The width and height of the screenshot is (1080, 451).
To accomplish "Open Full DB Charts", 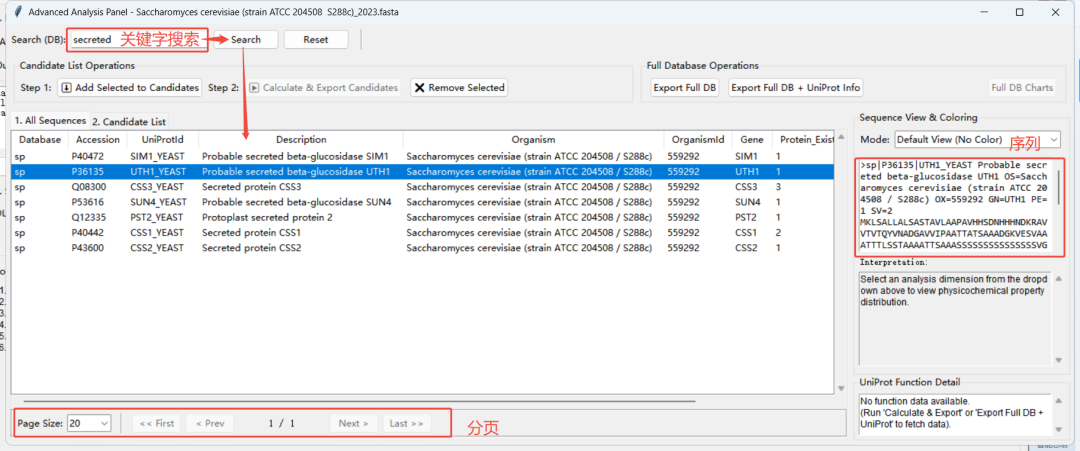I will (x=1022, y=87).
